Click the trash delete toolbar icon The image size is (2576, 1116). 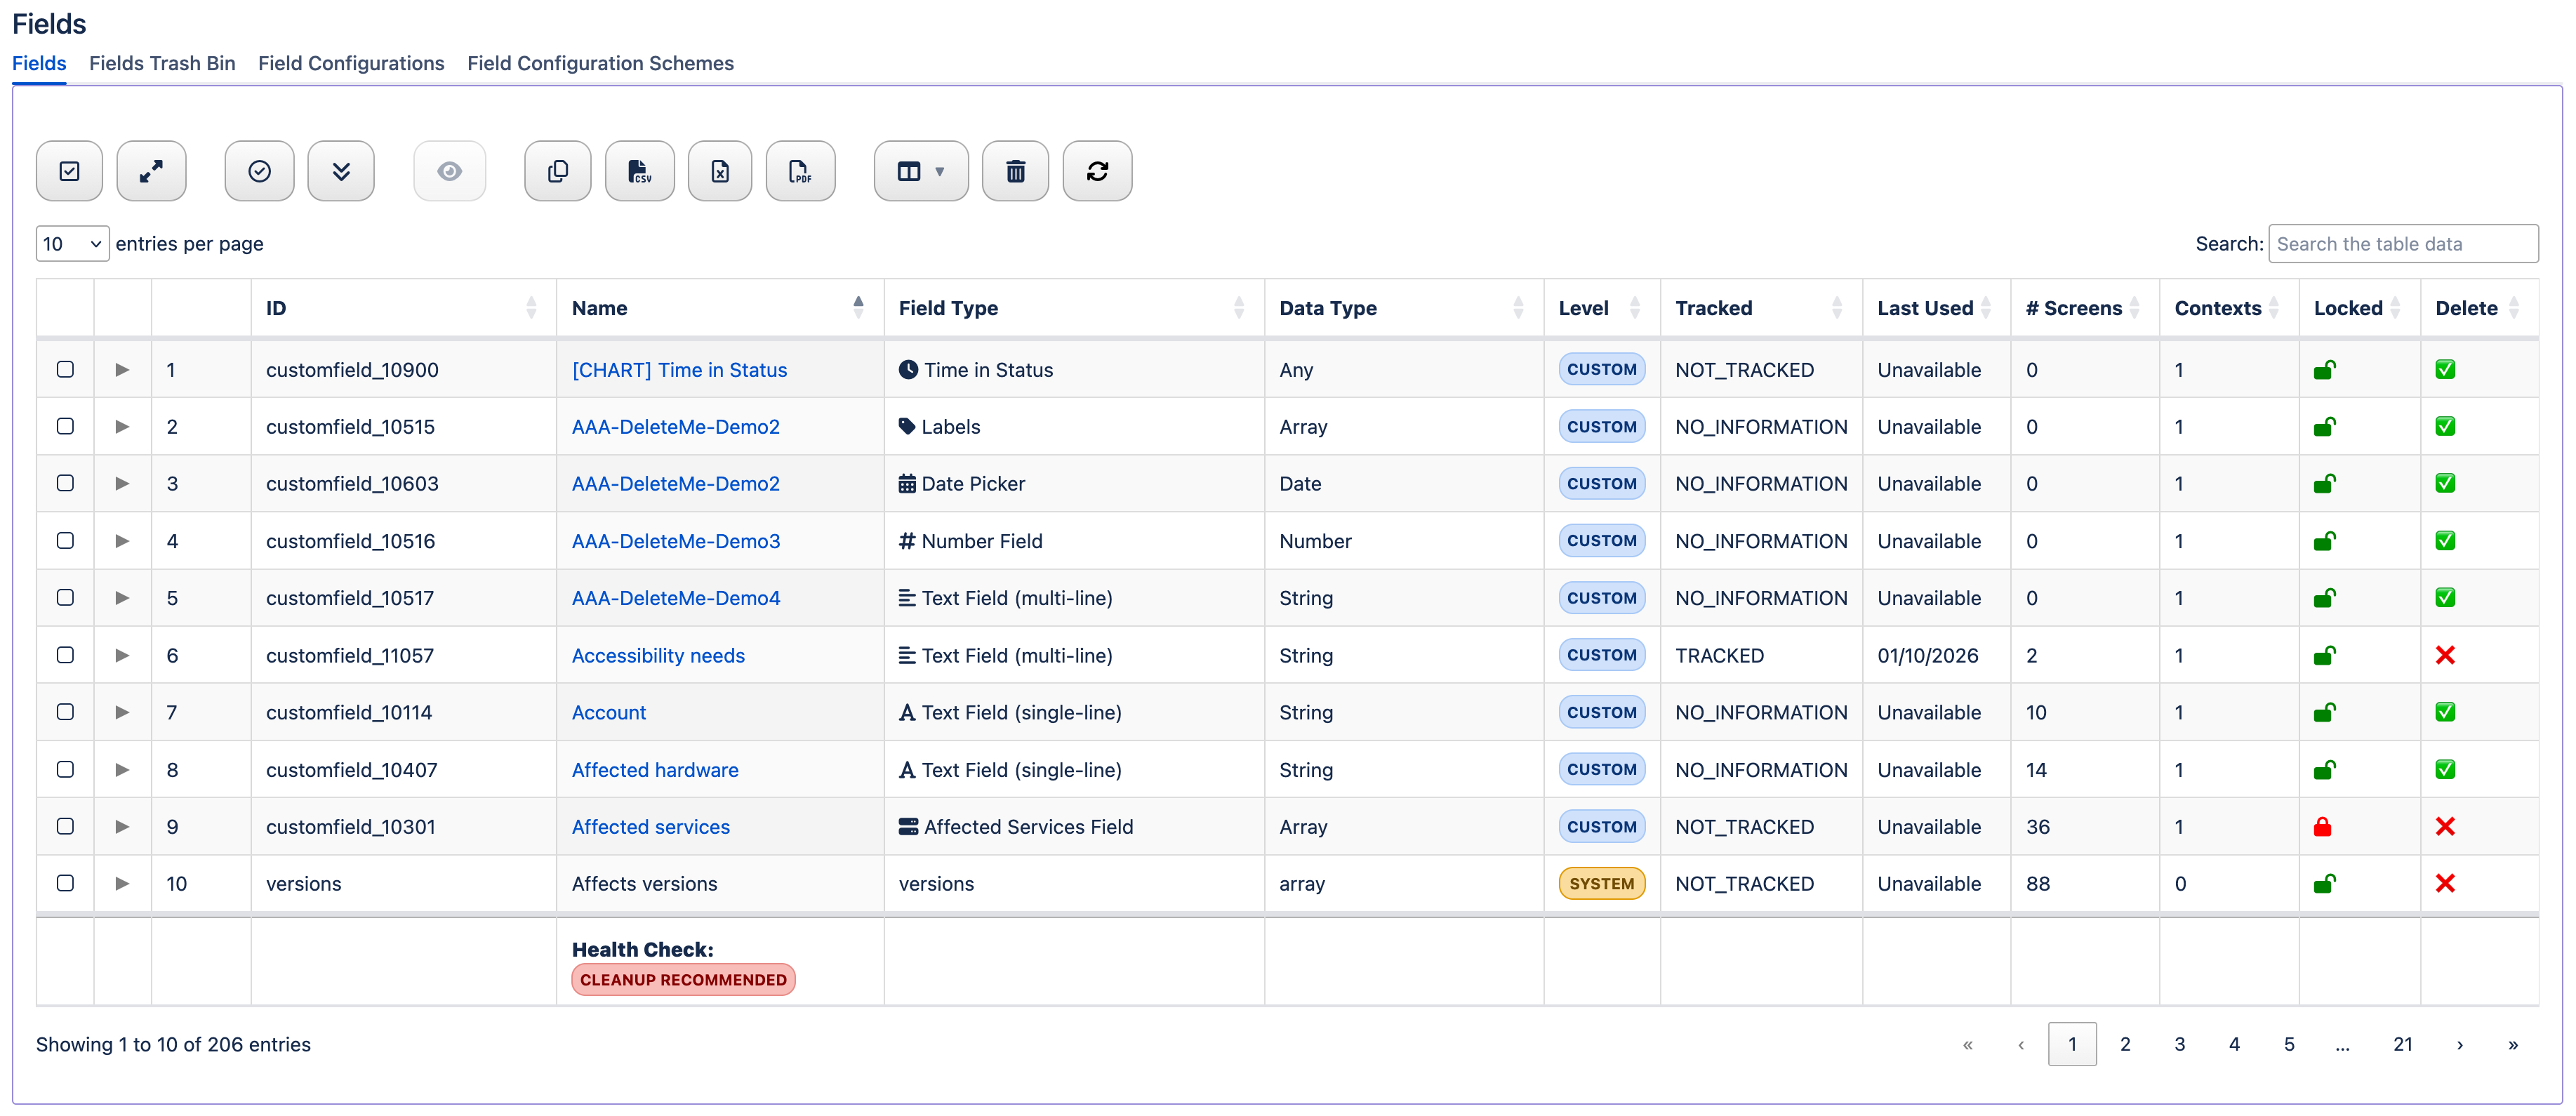tap(1015, 171)
